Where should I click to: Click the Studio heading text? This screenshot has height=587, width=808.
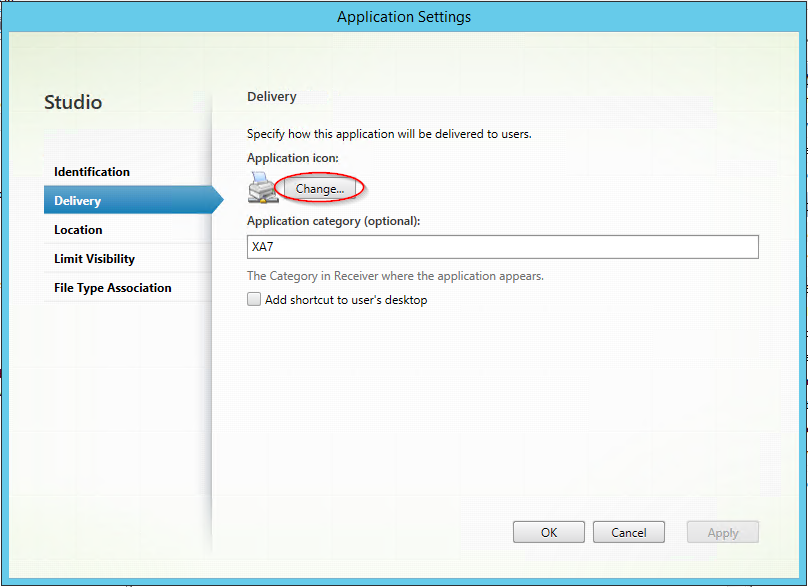pyautogui.click(x=73, y=102)
